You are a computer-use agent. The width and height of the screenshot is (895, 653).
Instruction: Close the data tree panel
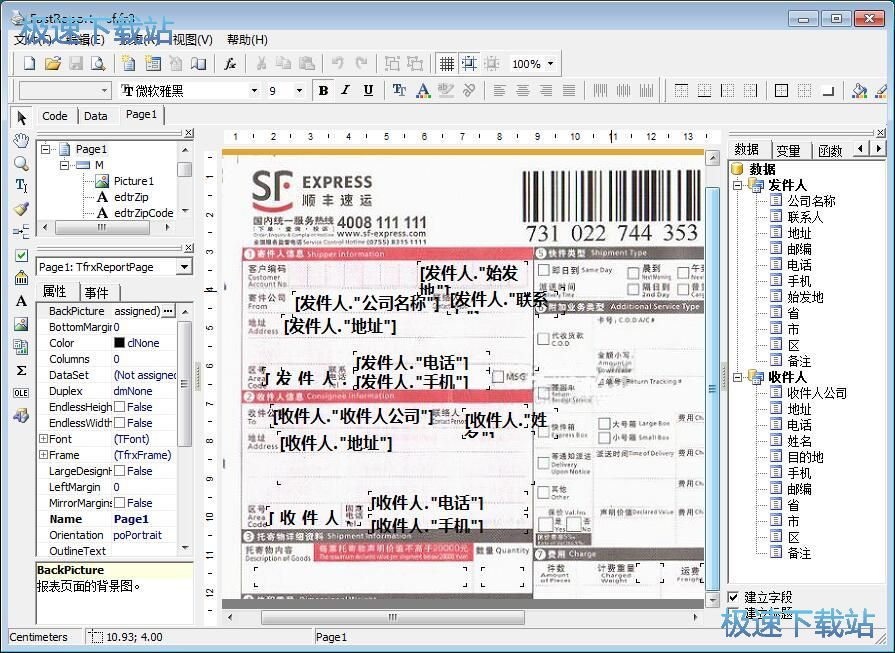tap(881, 132)
